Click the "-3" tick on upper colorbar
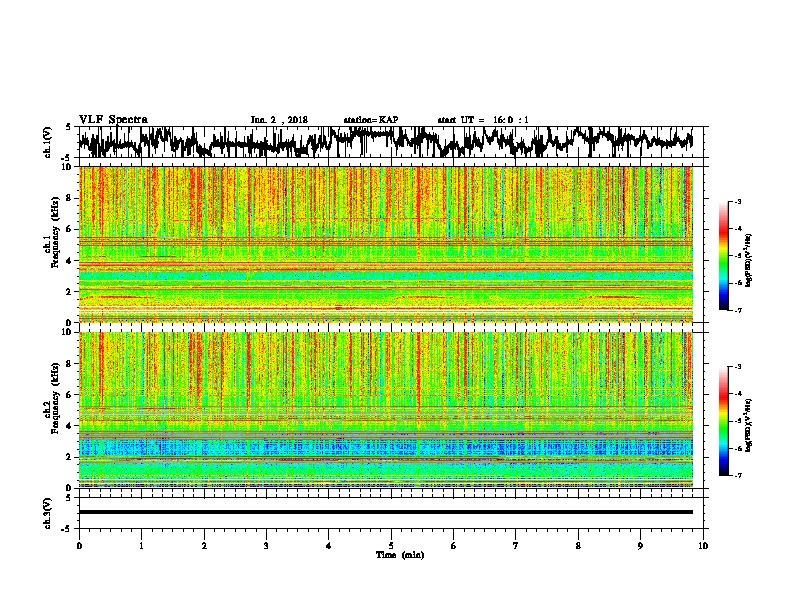 coord(738,202)
